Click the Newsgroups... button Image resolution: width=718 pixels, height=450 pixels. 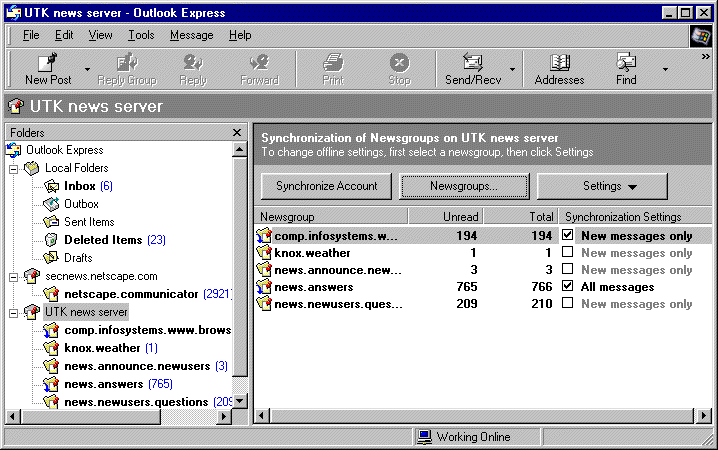click(463, 186)
